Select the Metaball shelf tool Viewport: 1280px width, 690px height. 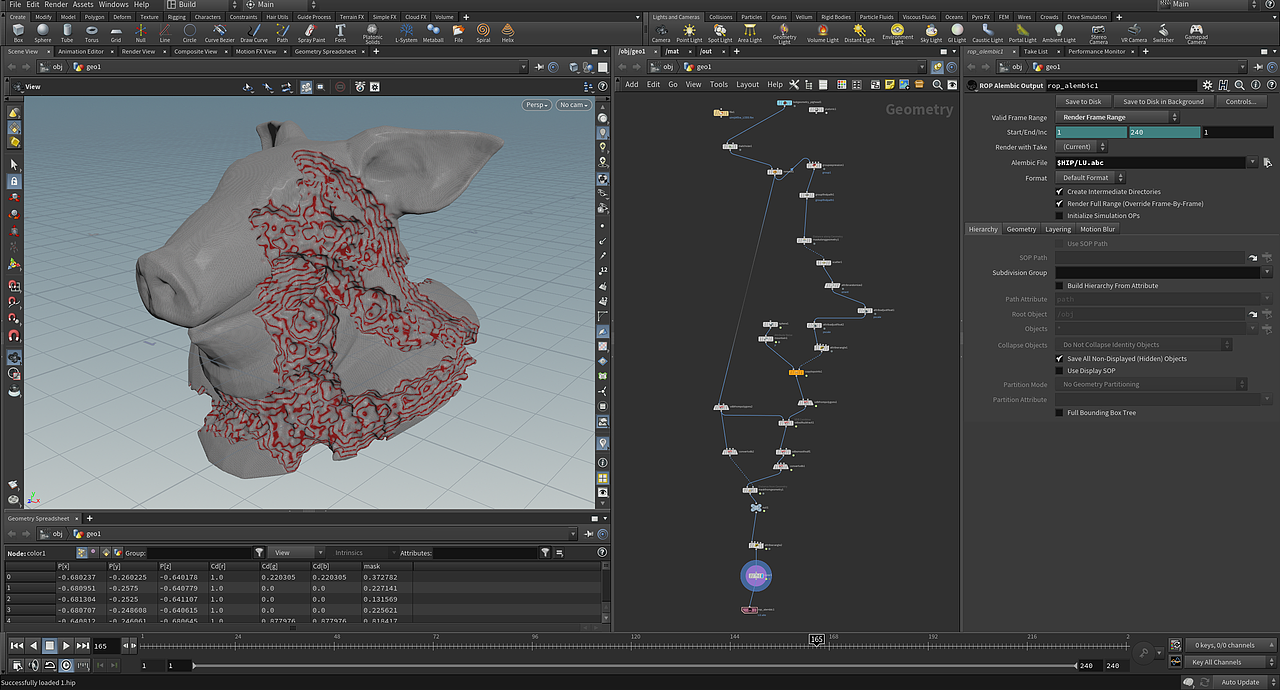click(x=433, y=32)
